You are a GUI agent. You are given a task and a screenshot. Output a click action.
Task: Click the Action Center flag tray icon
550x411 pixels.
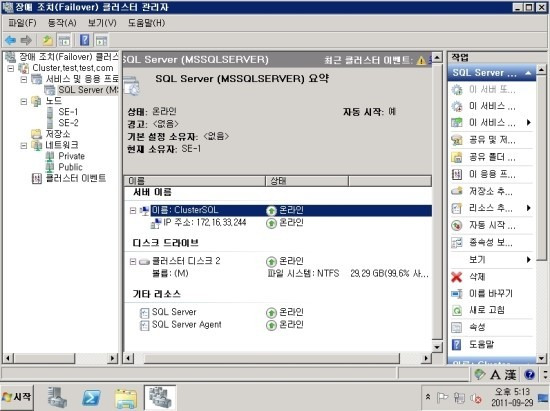click(x=442, y=398)
